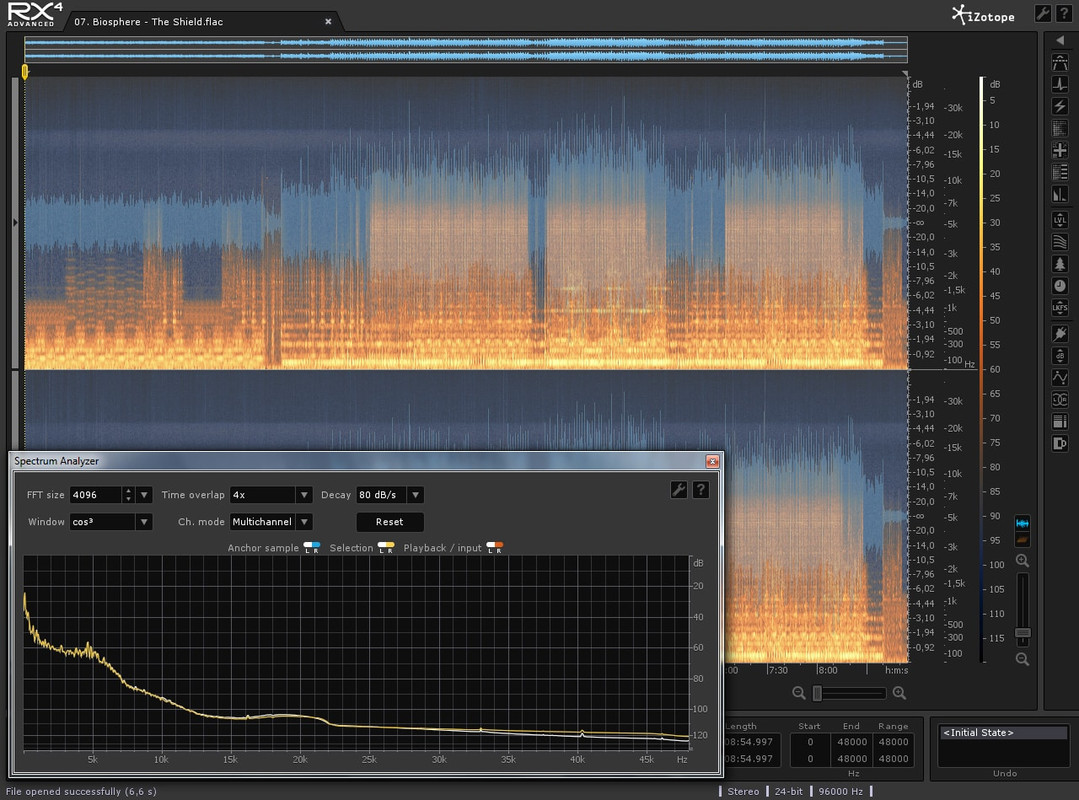
Task: Click yellow playhead marker at start
Action: tap(25, 72)
